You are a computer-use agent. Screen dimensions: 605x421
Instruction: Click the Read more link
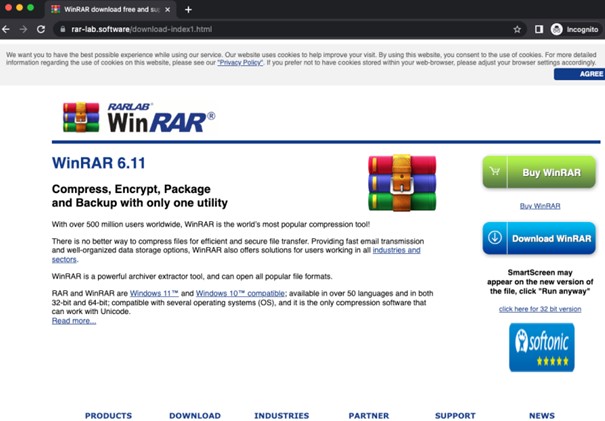coord(74,321)
